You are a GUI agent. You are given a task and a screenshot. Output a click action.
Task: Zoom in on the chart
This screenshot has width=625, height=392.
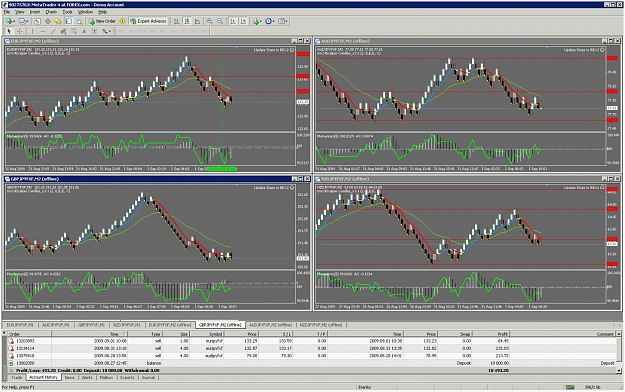209,21
